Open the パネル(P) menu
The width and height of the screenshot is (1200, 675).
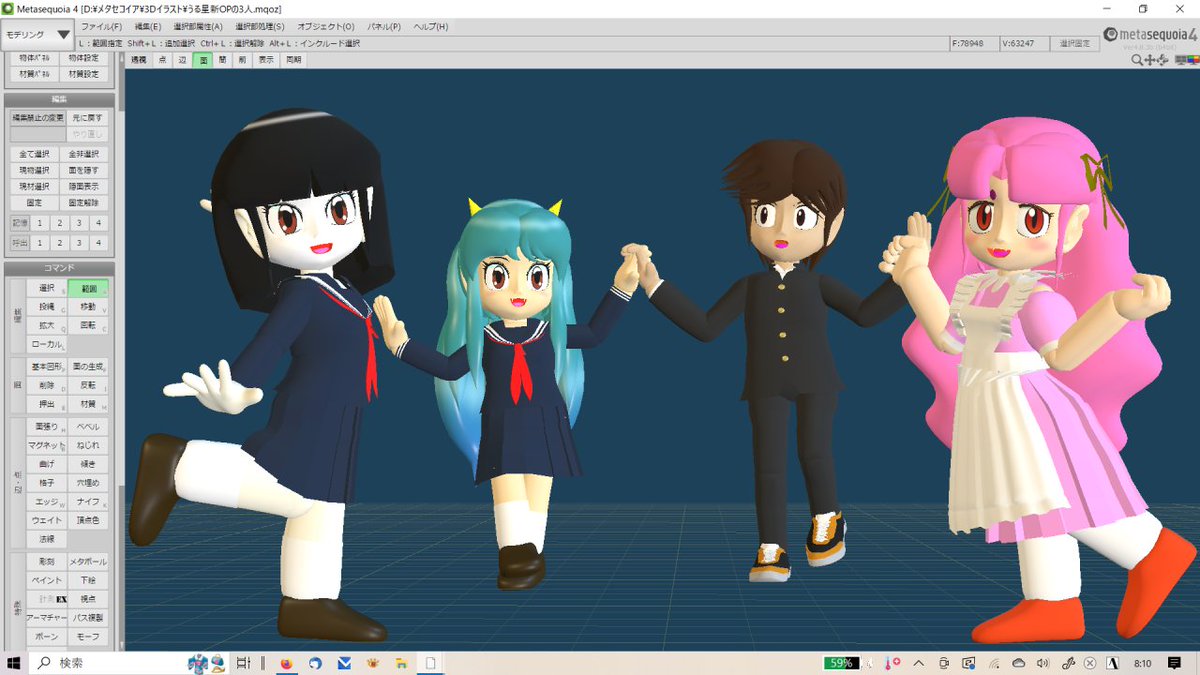point(384,26)
